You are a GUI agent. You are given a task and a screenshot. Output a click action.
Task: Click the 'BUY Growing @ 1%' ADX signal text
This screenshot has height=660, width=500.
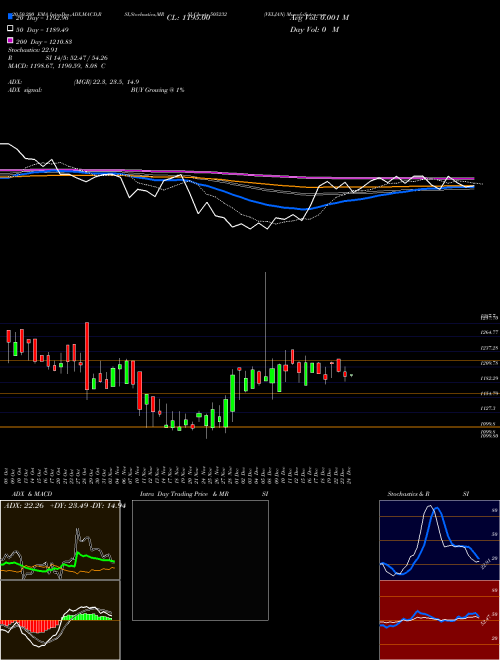pos(157,90)
